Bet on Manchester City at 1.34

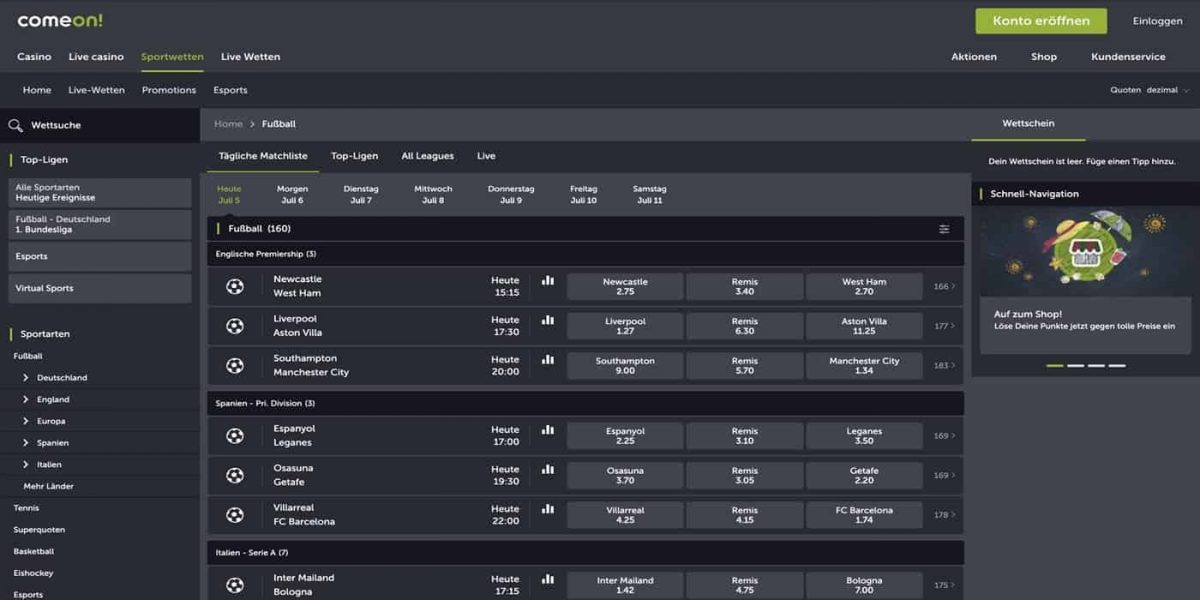coord(864,366)
